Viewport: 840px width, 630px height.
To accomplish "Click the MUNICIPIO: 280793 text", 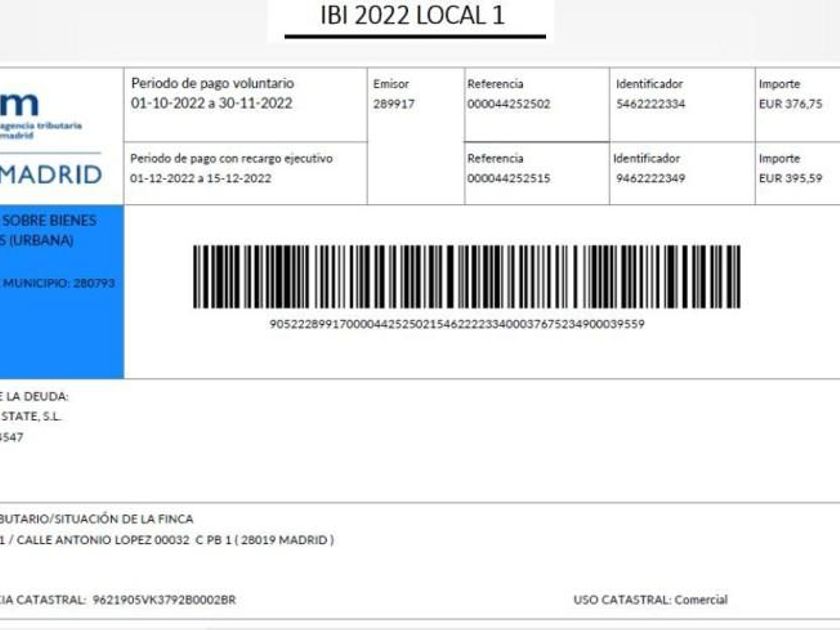I will 58,283.
